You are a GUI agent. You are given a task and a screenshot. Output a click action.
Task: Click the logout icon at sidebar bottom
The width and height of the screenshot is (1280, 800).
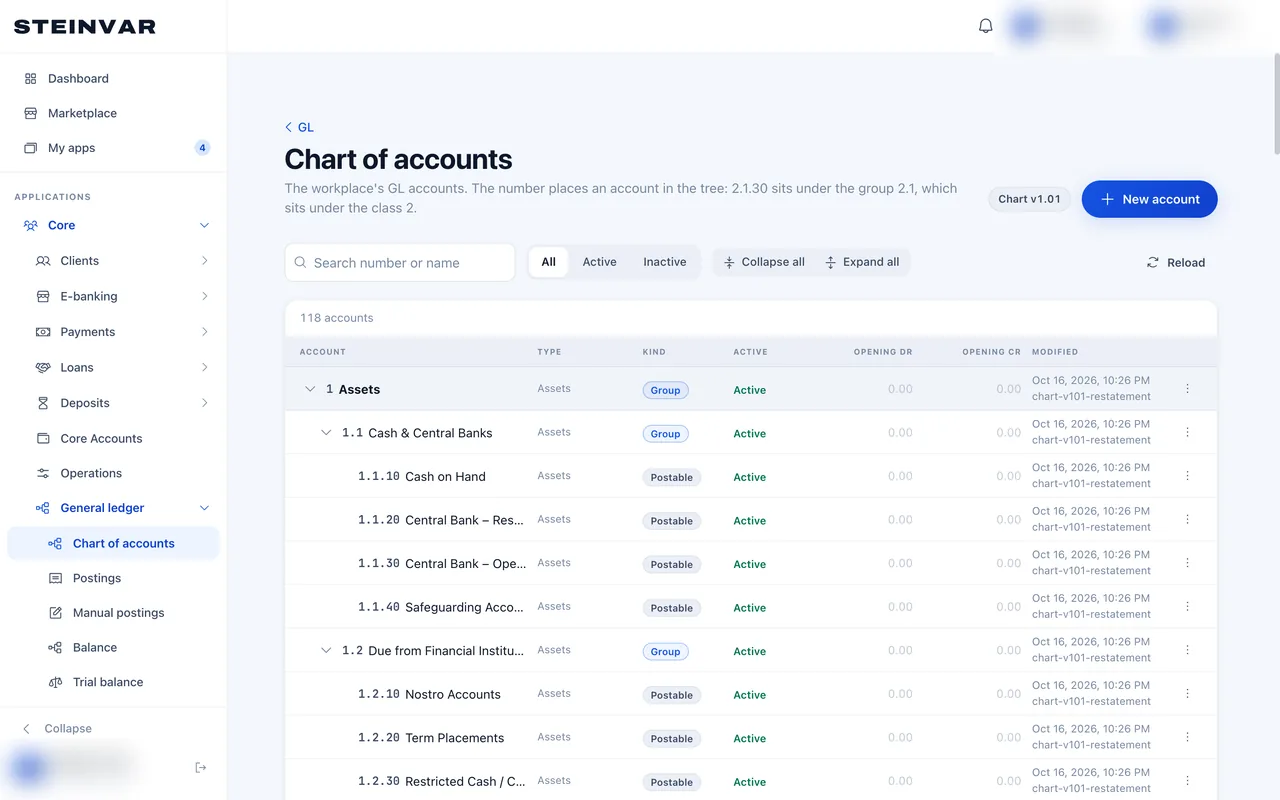click(x=201, y=767)
